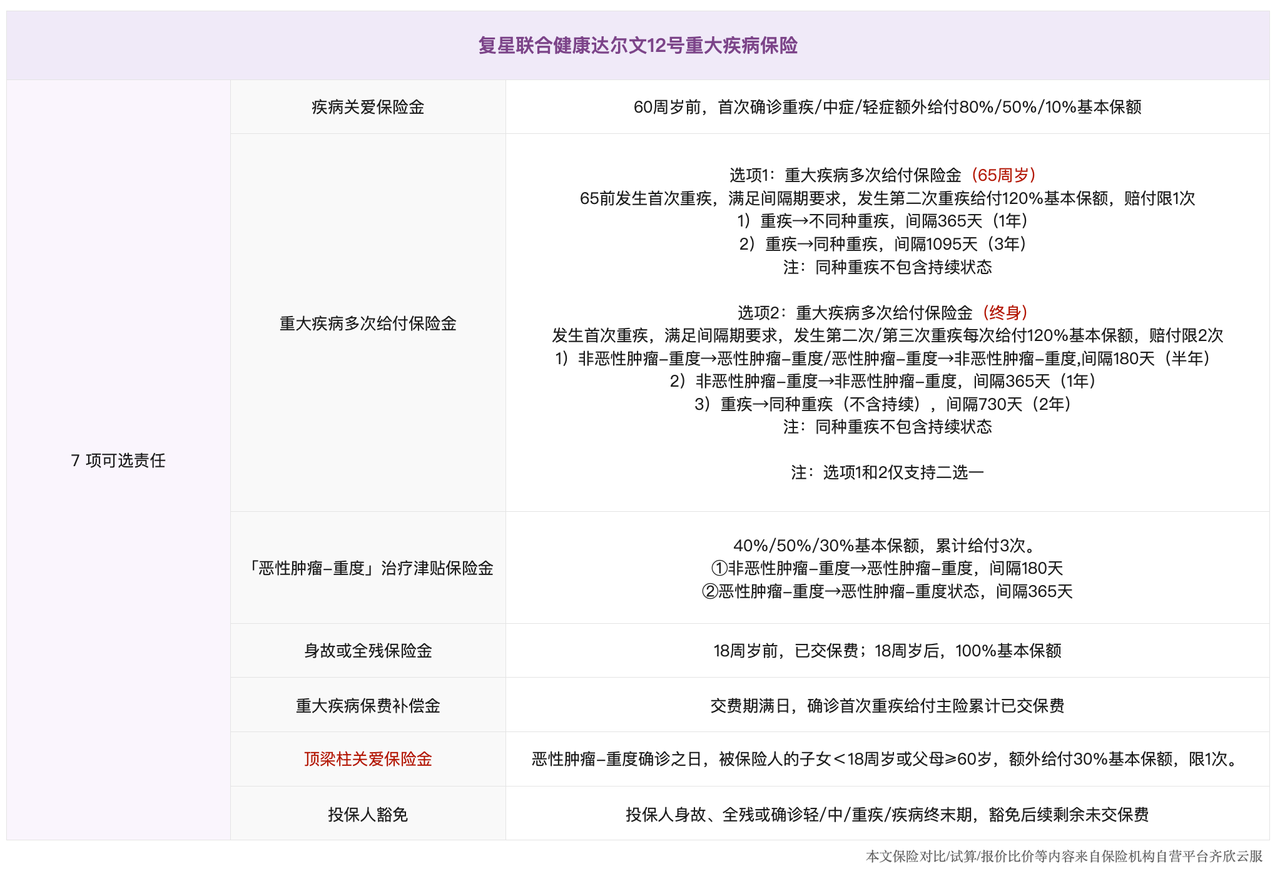Click the 重大疾病保费补偿金 row label
Screen dimensions: 1280x876
[368, 705]
